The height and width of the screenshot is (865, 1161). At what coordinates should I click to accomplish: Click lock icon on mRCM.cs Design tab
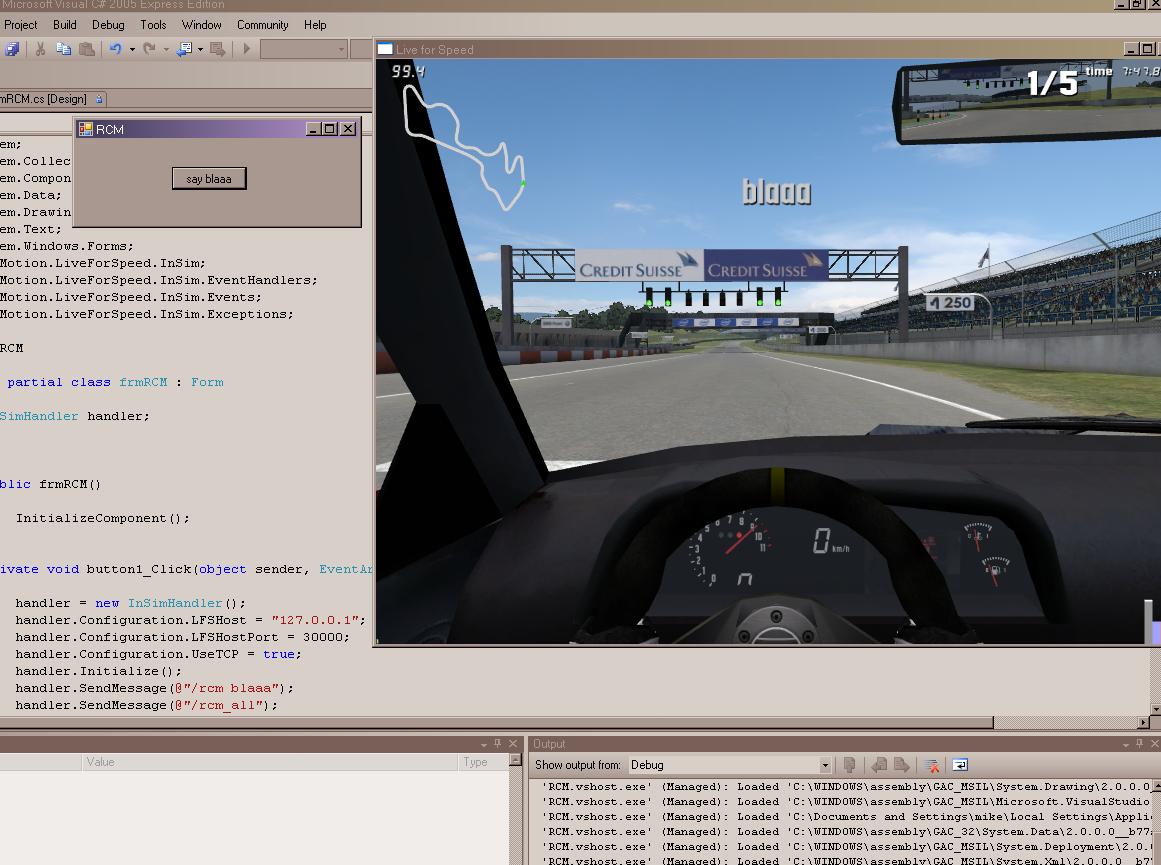point(99,98)
